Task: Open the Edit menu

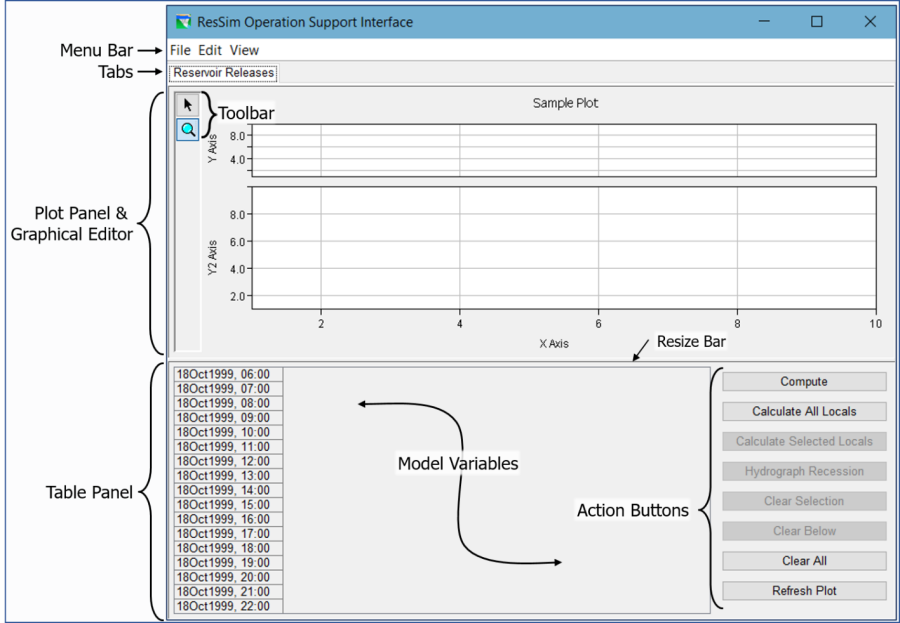Action: pyautogui.click(x=210, y=50)
